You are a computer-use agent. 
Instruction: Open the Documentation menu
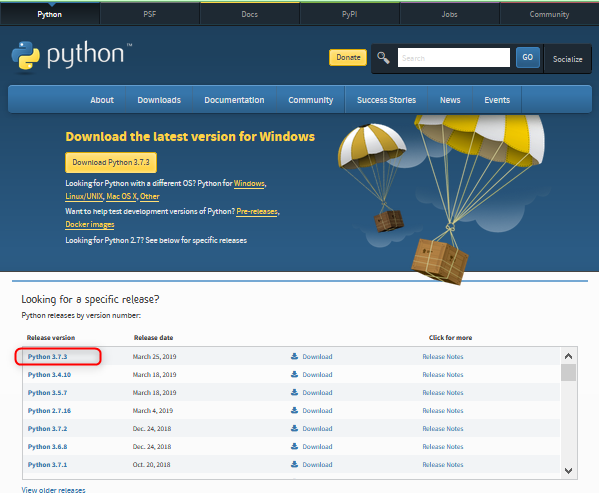click(234, 100)
